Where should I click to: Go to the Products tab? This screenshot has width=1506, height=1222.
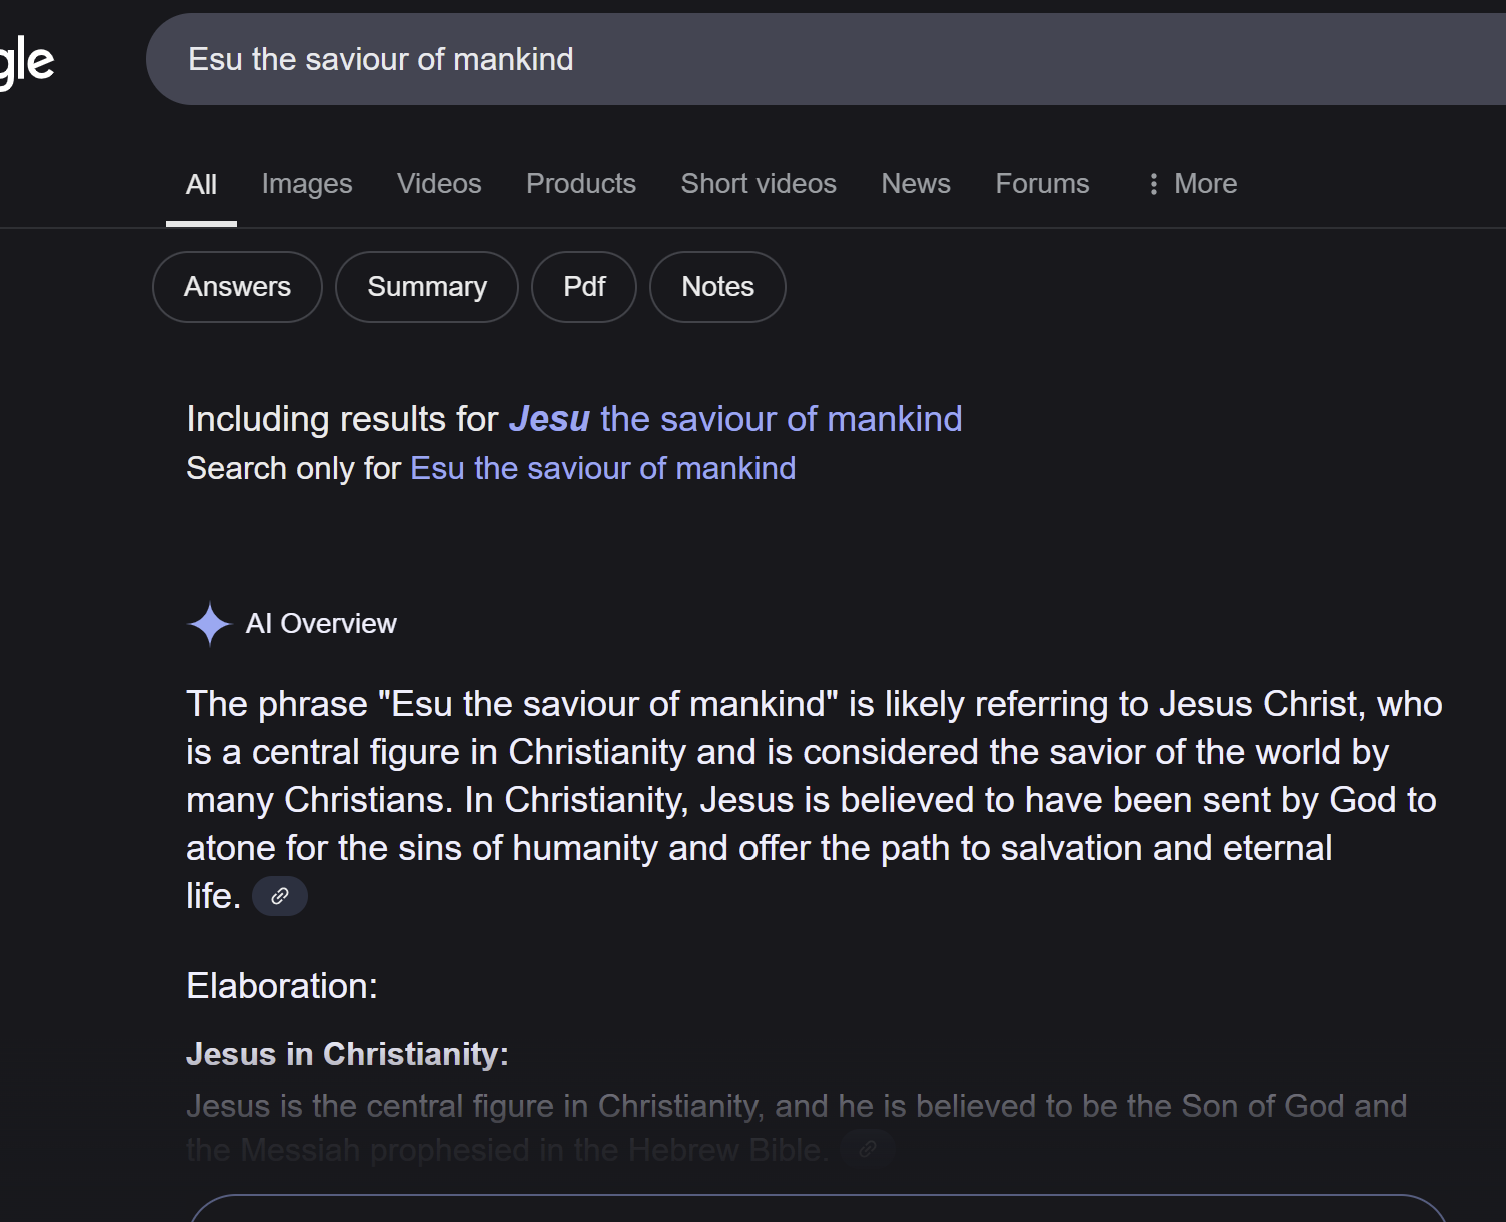(x=581, y=184)
